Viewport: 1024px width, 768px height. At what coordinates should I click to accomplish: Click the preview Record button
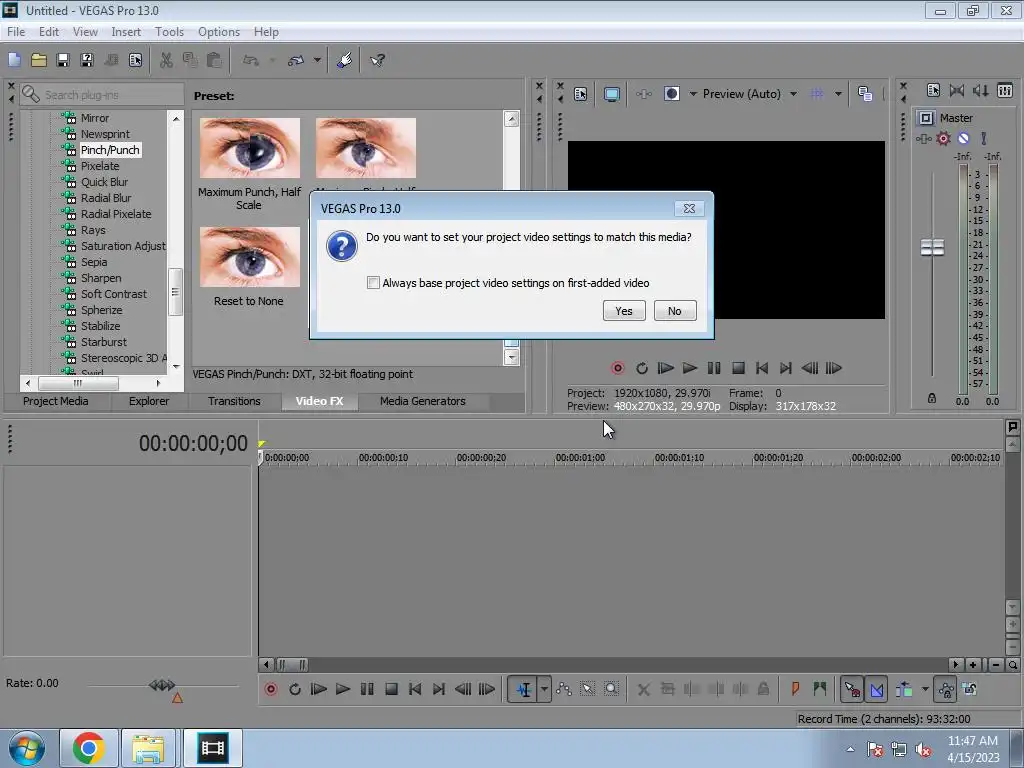click(x=617, y=368)
